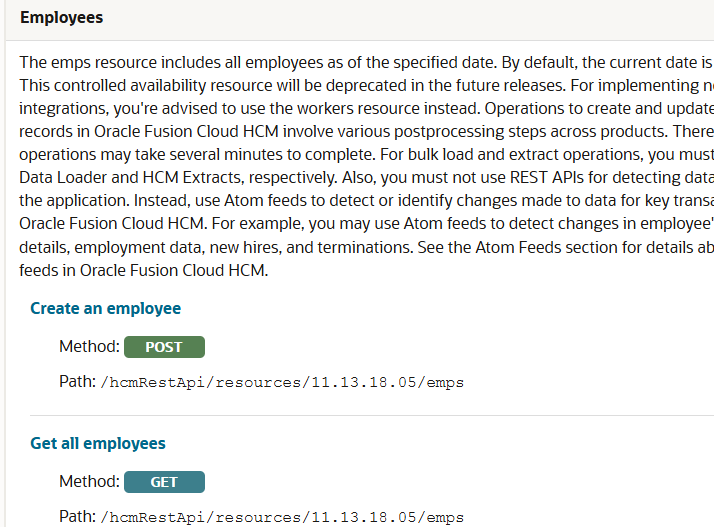714x527 pixels.
Task: Click the Method label beside POST badge
Action: [88, 347]
